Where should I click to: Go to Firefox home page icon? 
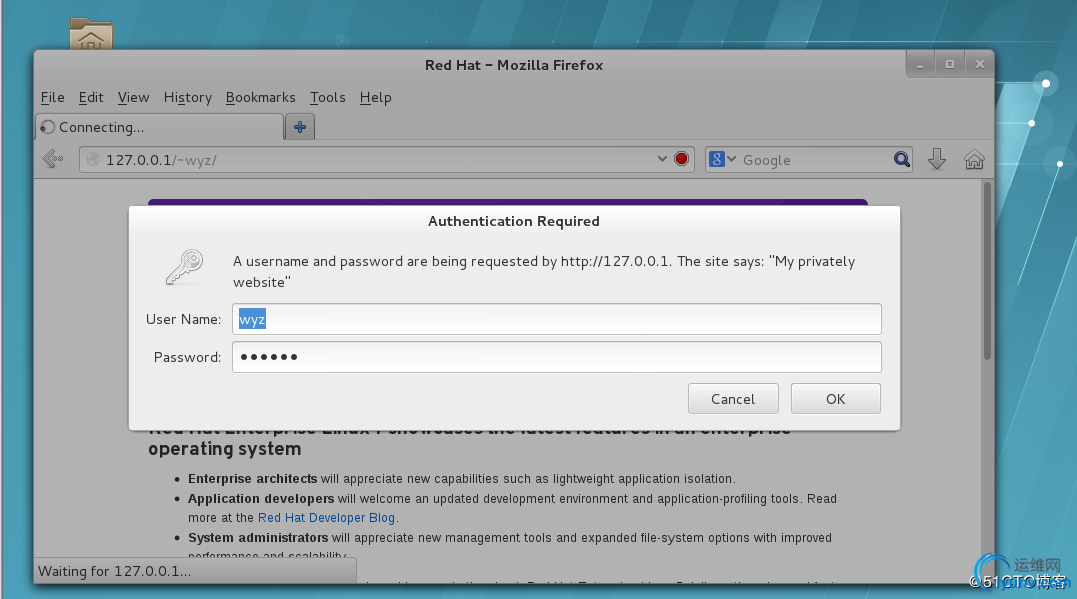click(974, 159)
